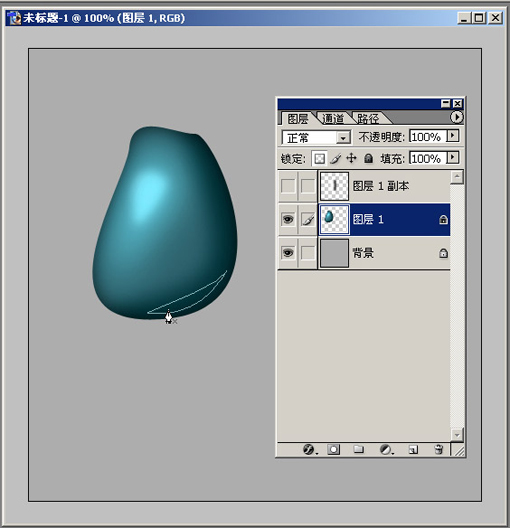510x528 pixels.
Task: Click layers scrollbar down arrow
Action: pos(457,434)
